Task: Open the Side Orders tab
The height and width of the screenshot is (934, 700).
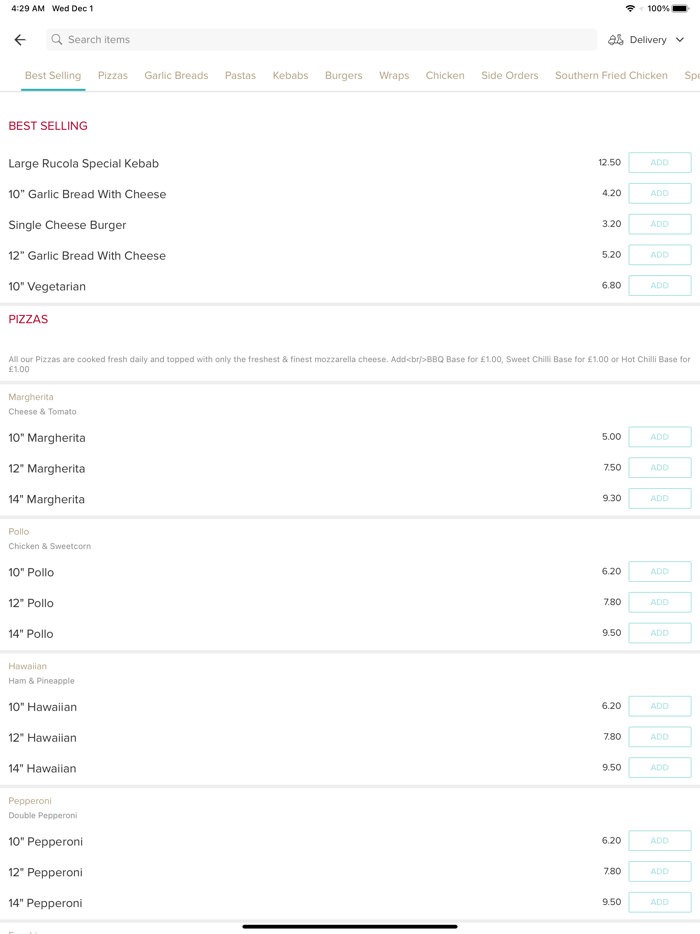Action: 510,76
